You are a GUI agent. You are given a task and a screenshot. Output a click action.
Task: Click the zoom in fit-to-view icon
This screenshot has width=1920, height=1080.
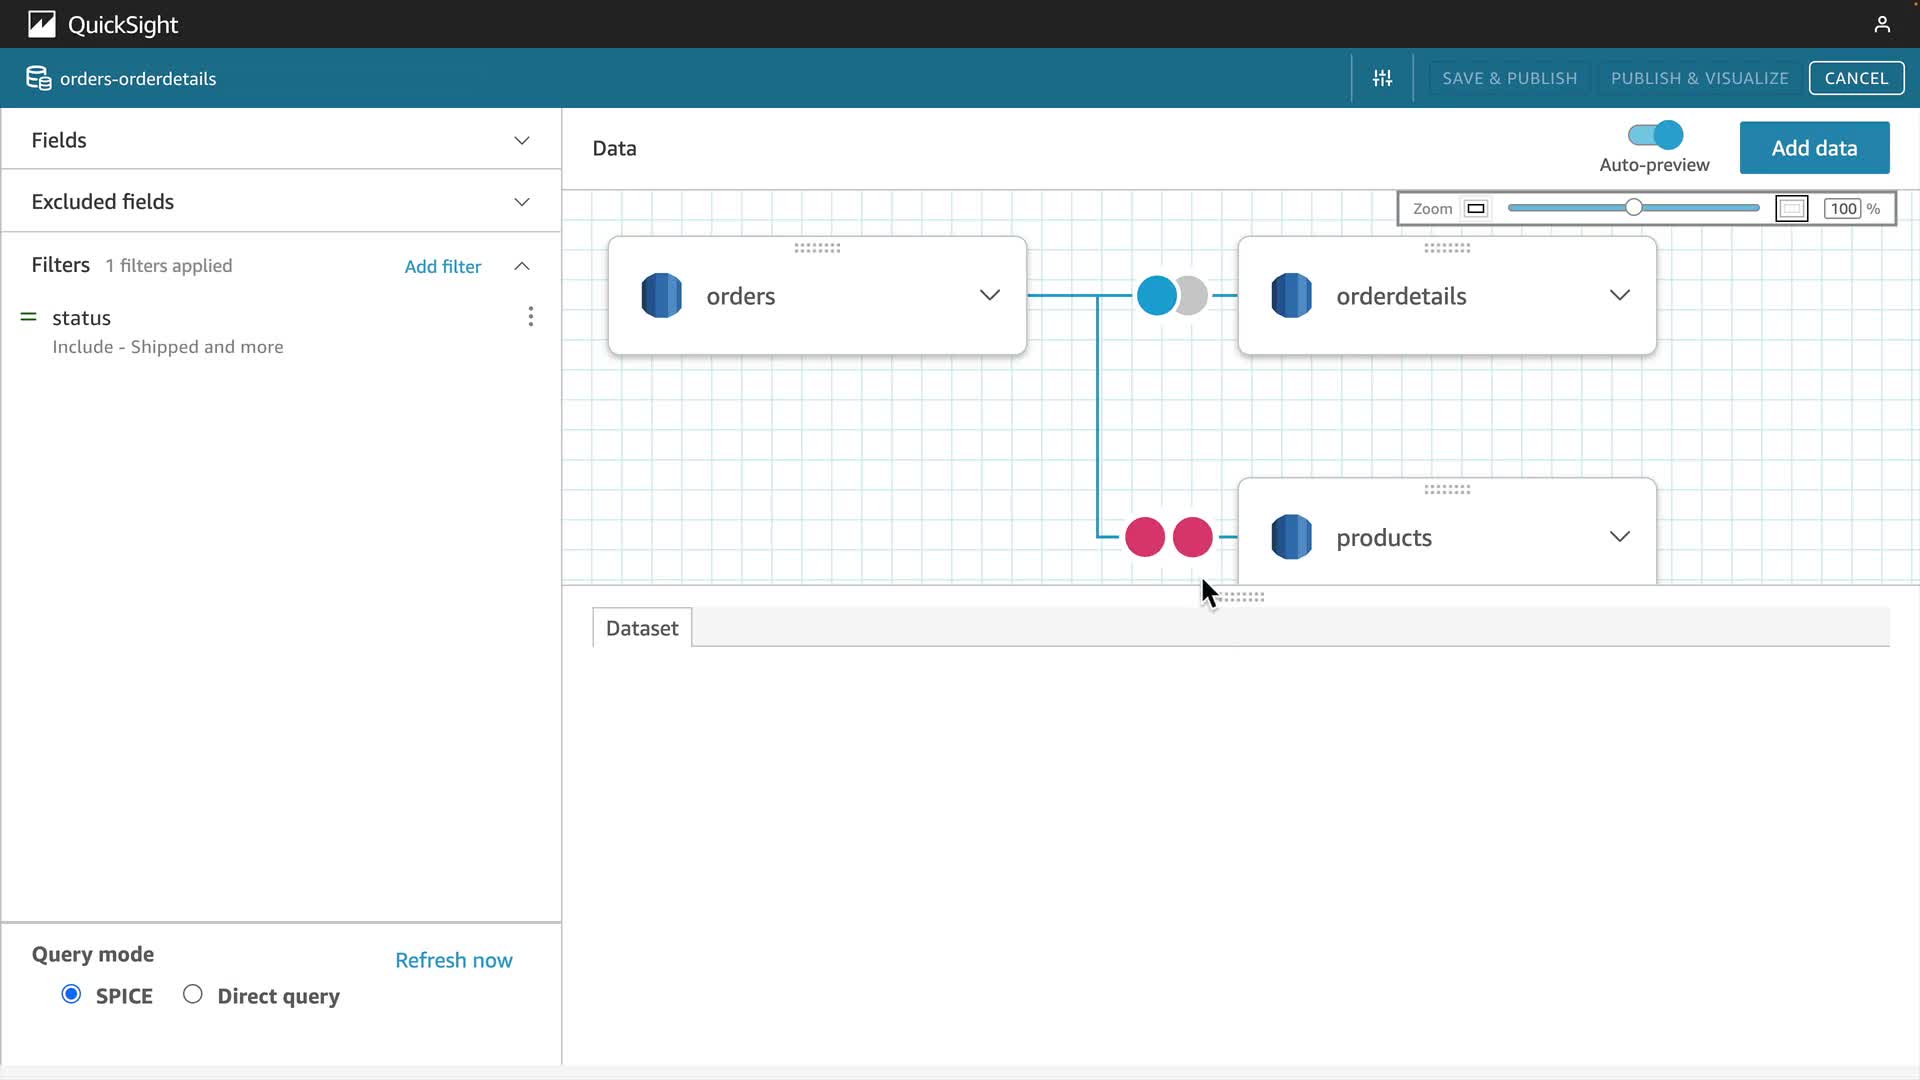tap(1791, 209)
